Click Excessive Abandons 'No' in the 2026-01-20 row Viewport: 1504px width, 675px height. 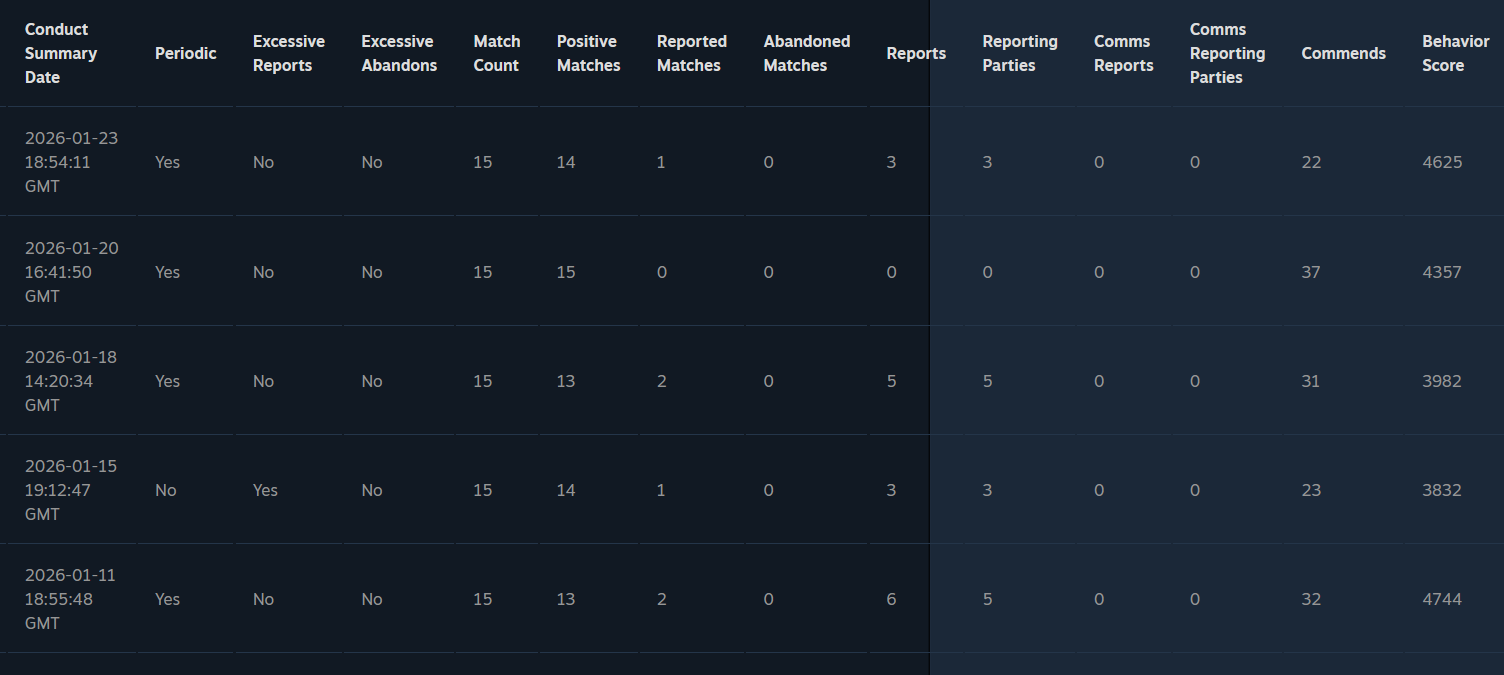tap(372, 272)
